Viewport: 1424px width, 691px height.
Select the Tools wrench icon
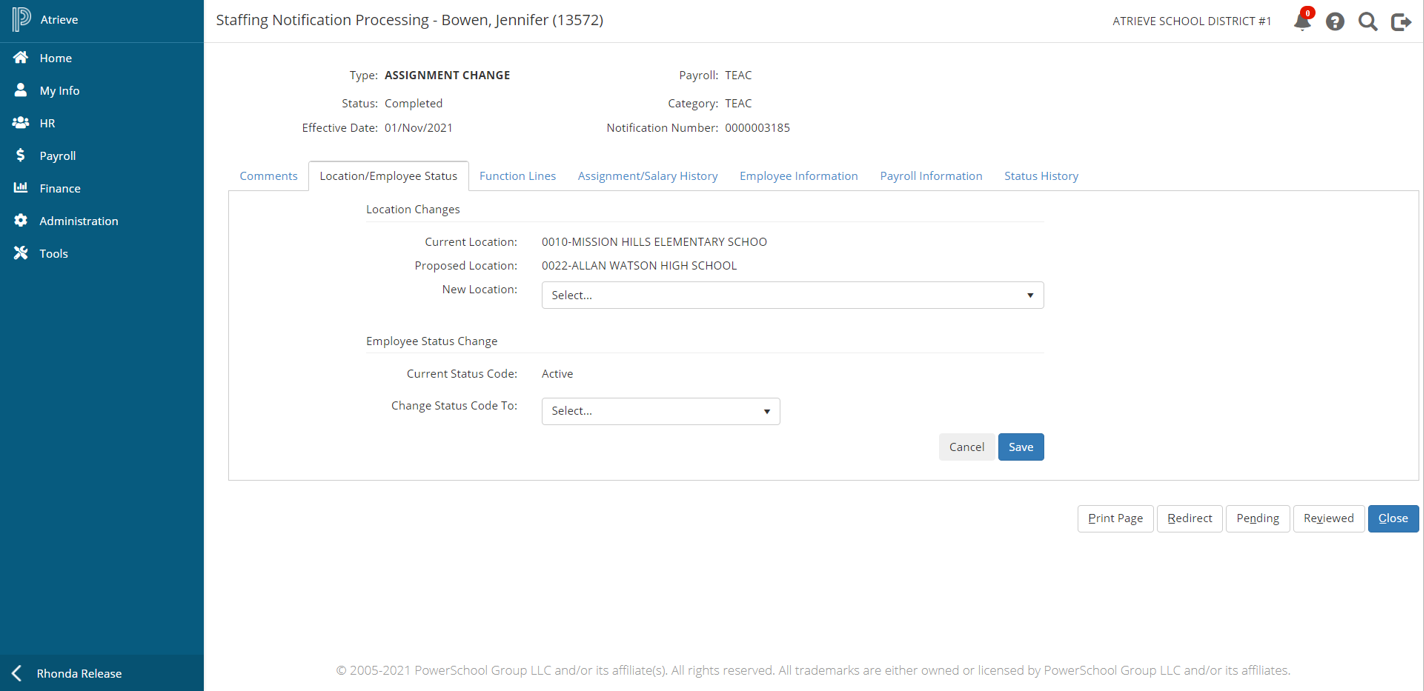pos(20,253)
